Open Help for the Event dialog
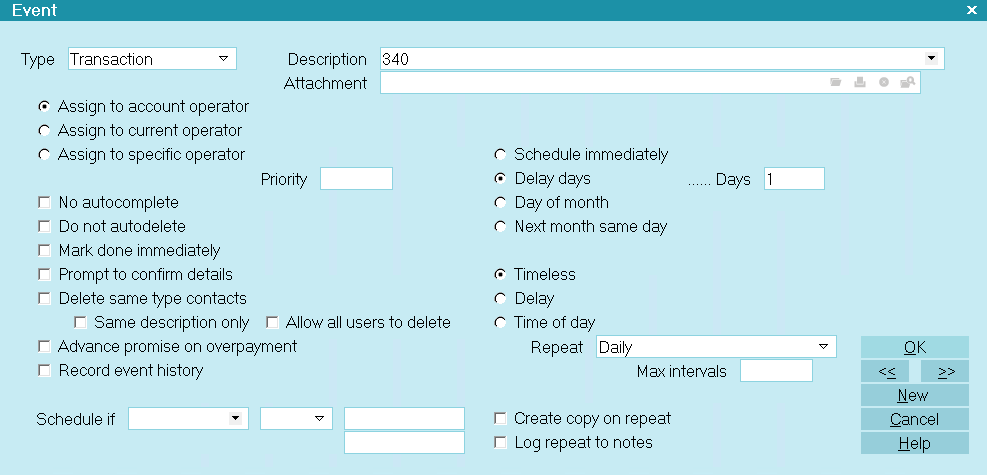This screenshot has height=475, width=987. point(915,443)
